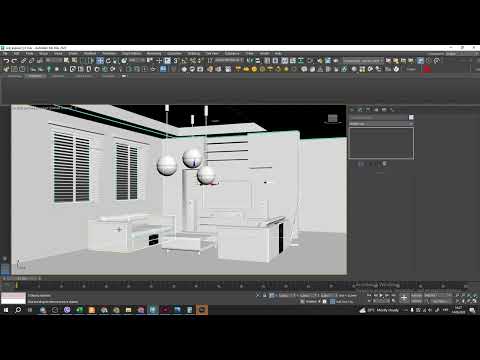Toggle 3D Snaps on the toolbar

175,61
